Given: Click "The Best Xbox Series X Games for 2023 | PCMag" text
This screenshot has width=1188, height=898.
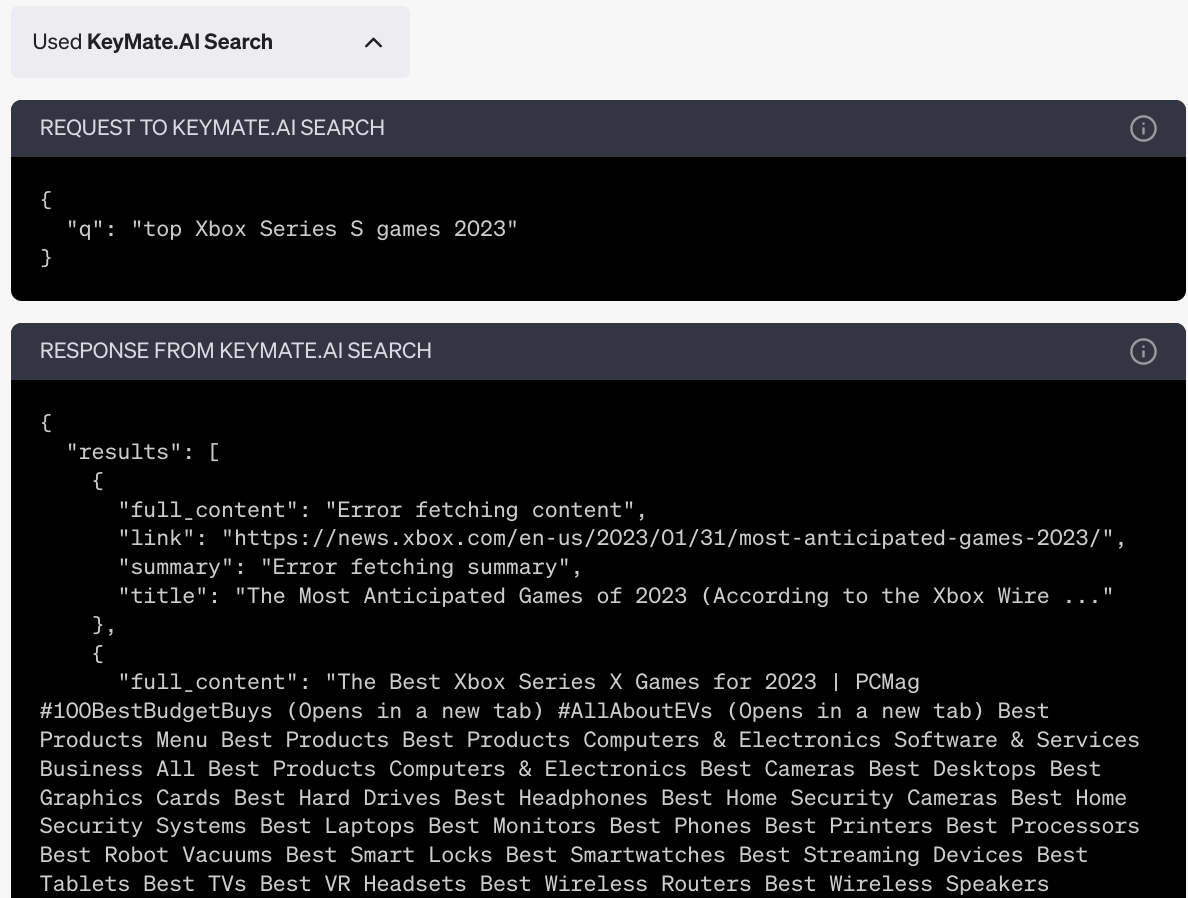Looking at the screenshot, I should click(628, 682).
